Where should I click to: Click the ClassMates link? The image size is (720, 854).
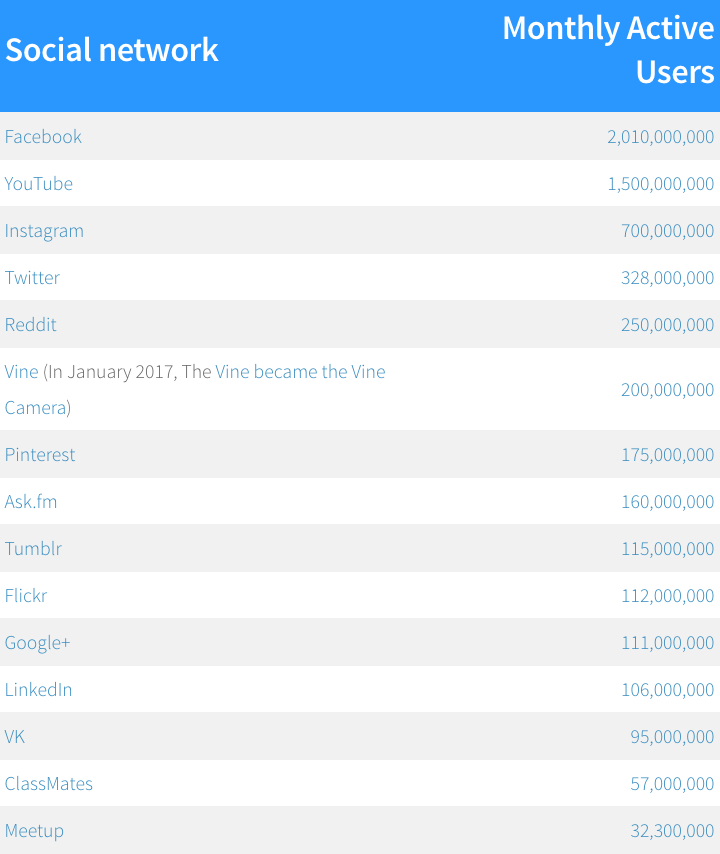click(x=48, y=784)
